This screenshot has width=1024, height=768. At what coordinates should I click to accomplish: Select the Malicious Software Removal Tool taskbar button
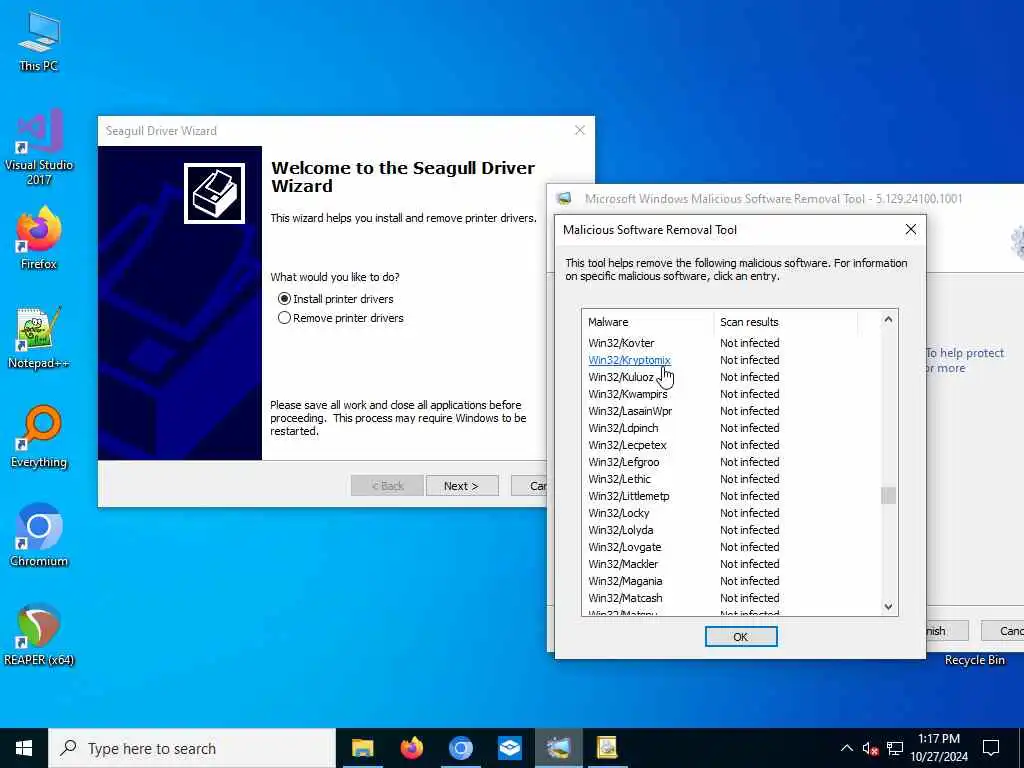click(x=558, y=748)
